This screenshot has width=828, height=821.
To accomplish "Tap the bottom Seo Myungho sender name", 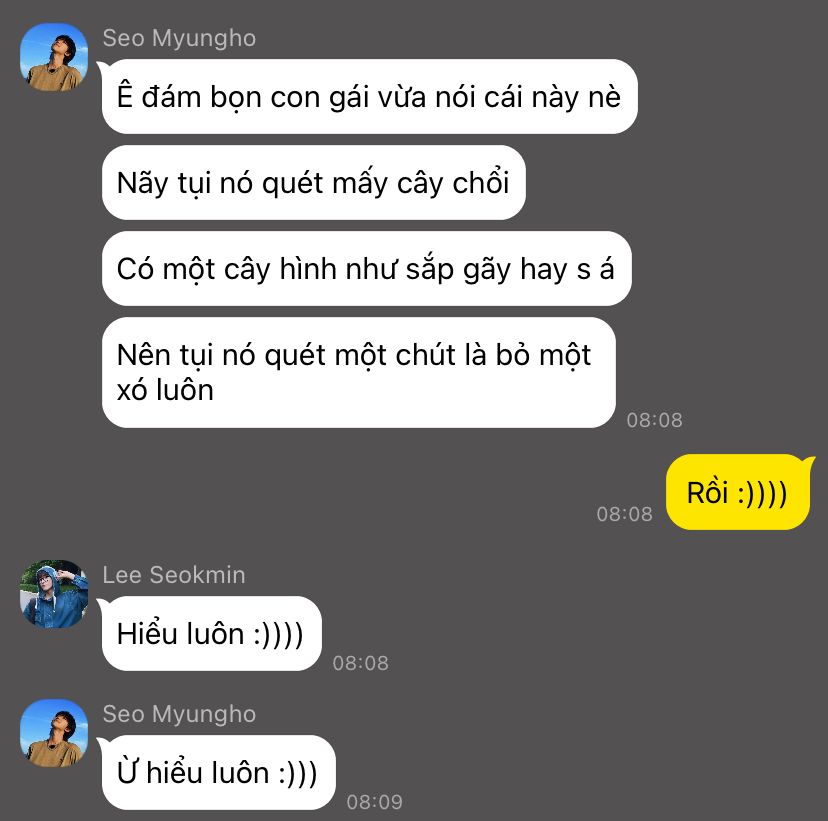I will 179,714.
